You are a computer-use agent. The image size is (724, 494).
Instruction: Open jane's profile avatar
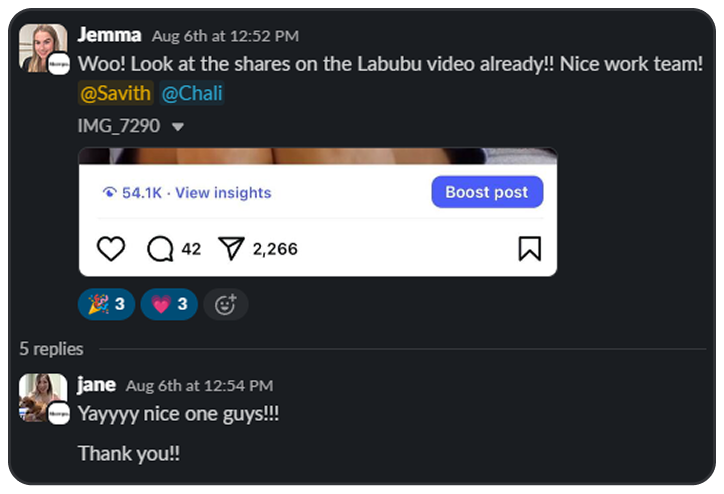point(42,397)
